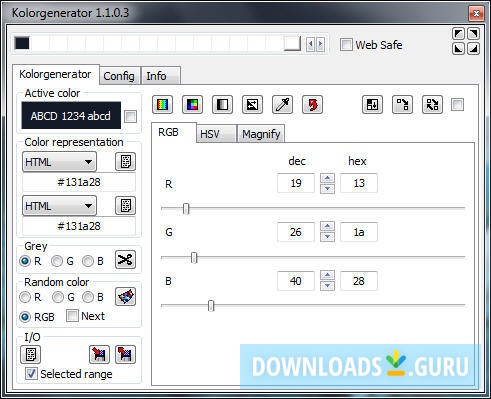This screenshot has height=399, width=491.
Task: Click the first I/O save disk icon
Action: click(x=99, y=354)
